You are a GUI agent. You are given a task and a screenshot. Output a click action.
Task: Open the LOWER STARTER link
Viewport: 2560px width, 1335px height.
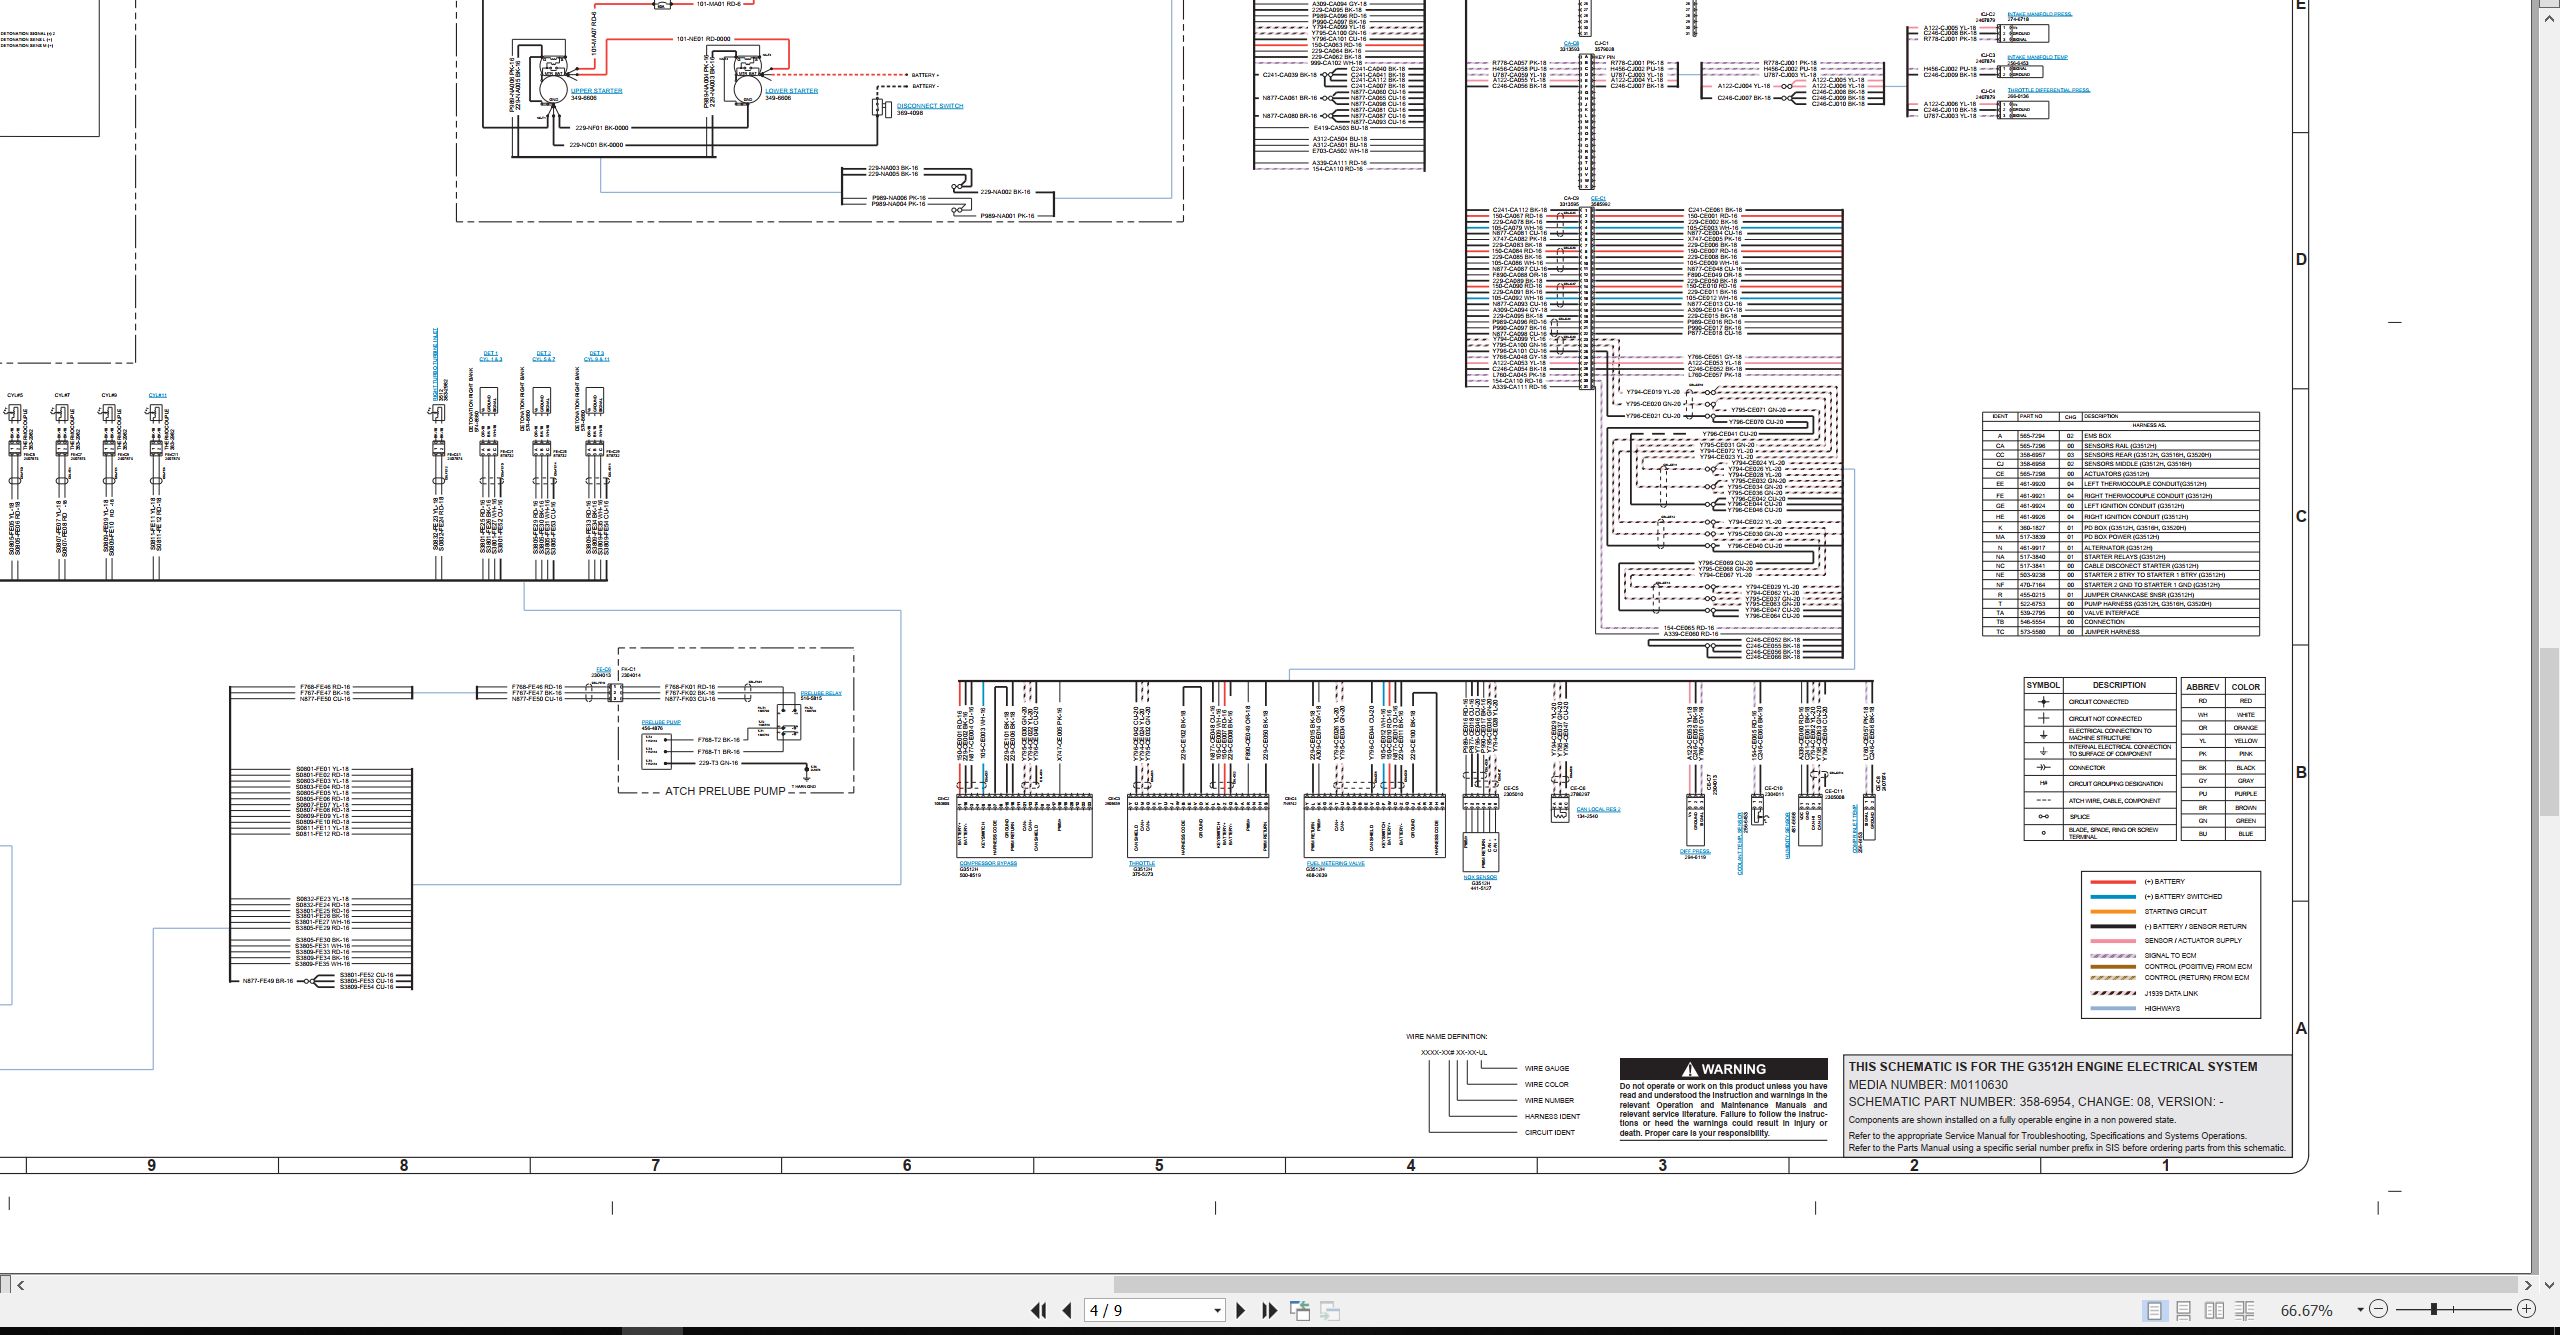(792, 91)
